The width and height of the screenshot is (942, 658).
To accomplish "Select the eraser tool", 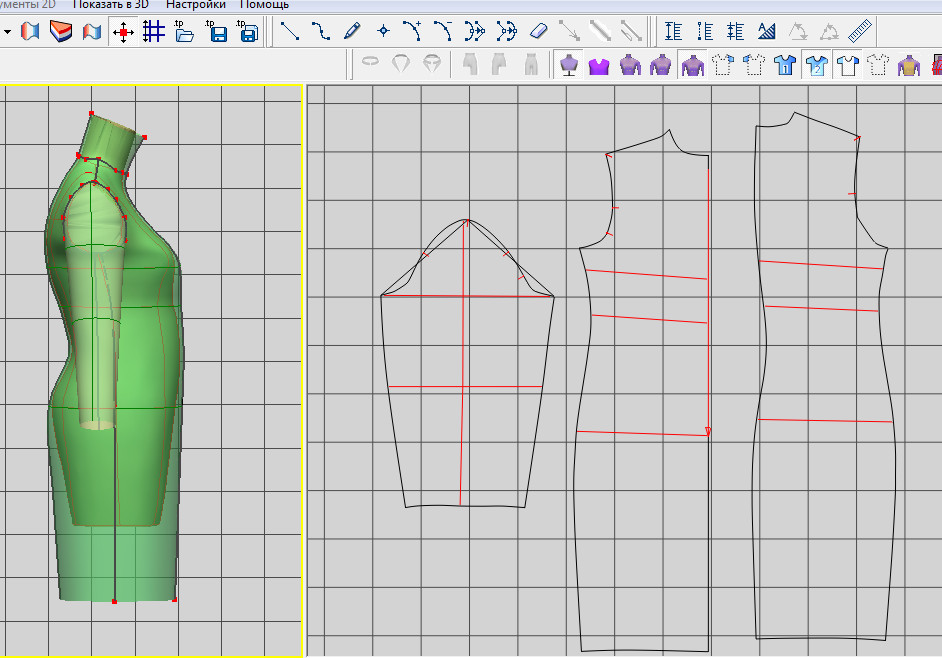I will [538, 31].
